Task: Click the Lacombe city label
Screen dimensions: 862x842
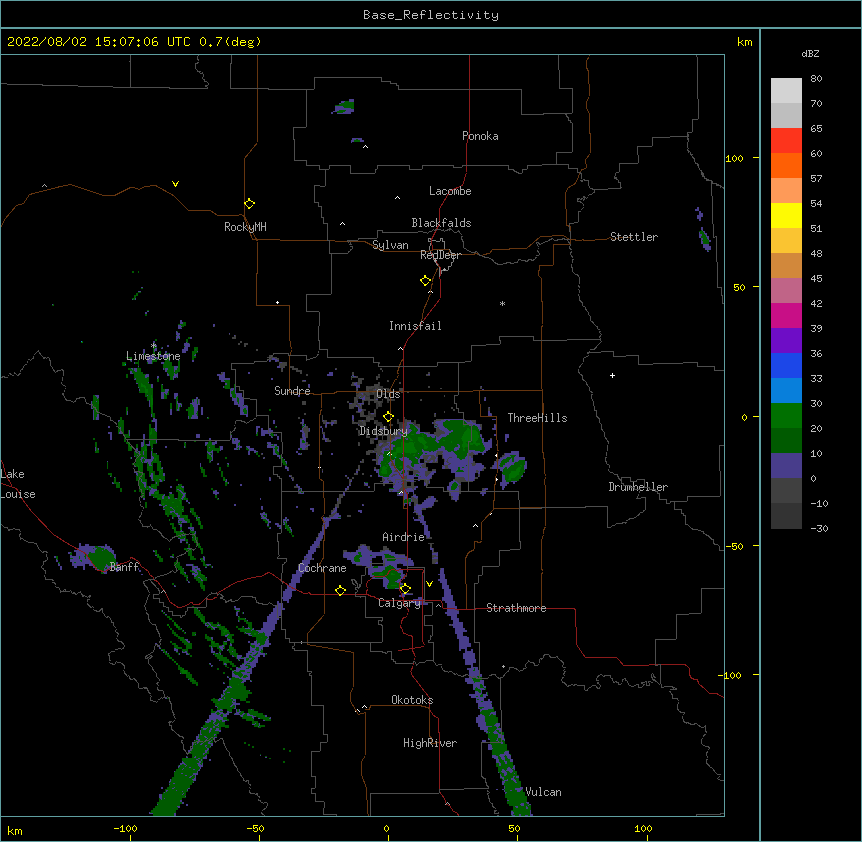Action: pos(450,191)
